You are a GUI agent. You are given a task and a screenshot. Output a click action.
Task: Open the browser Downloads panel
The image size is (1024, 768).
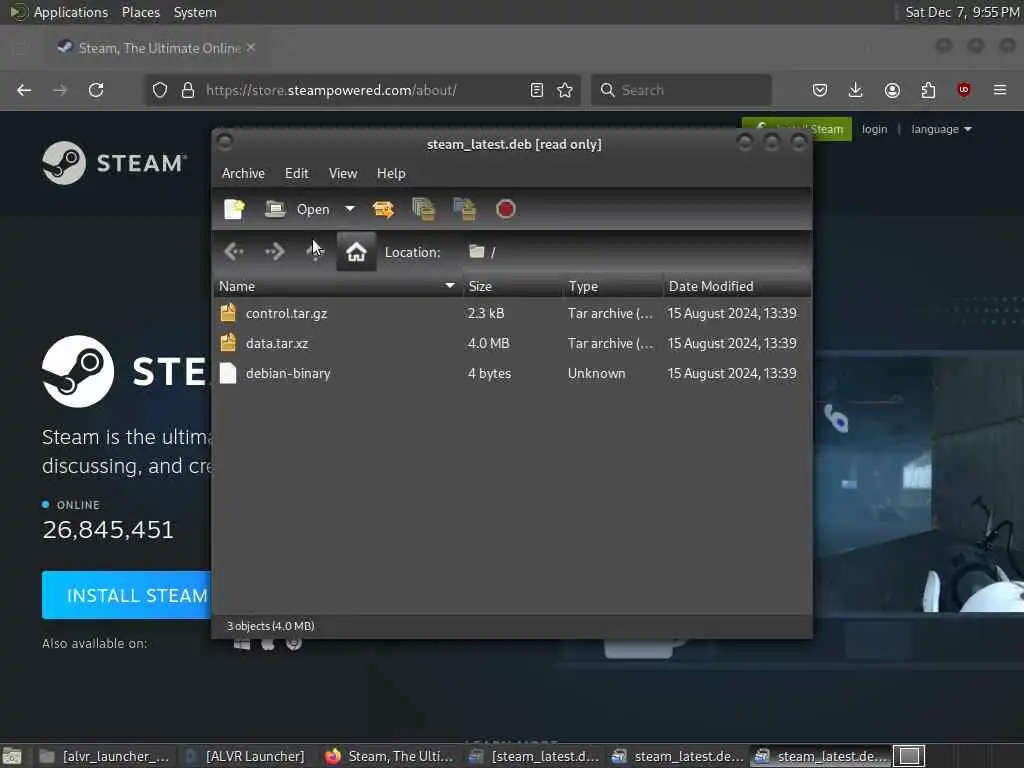pyautogui.click(x=856, y=90)
